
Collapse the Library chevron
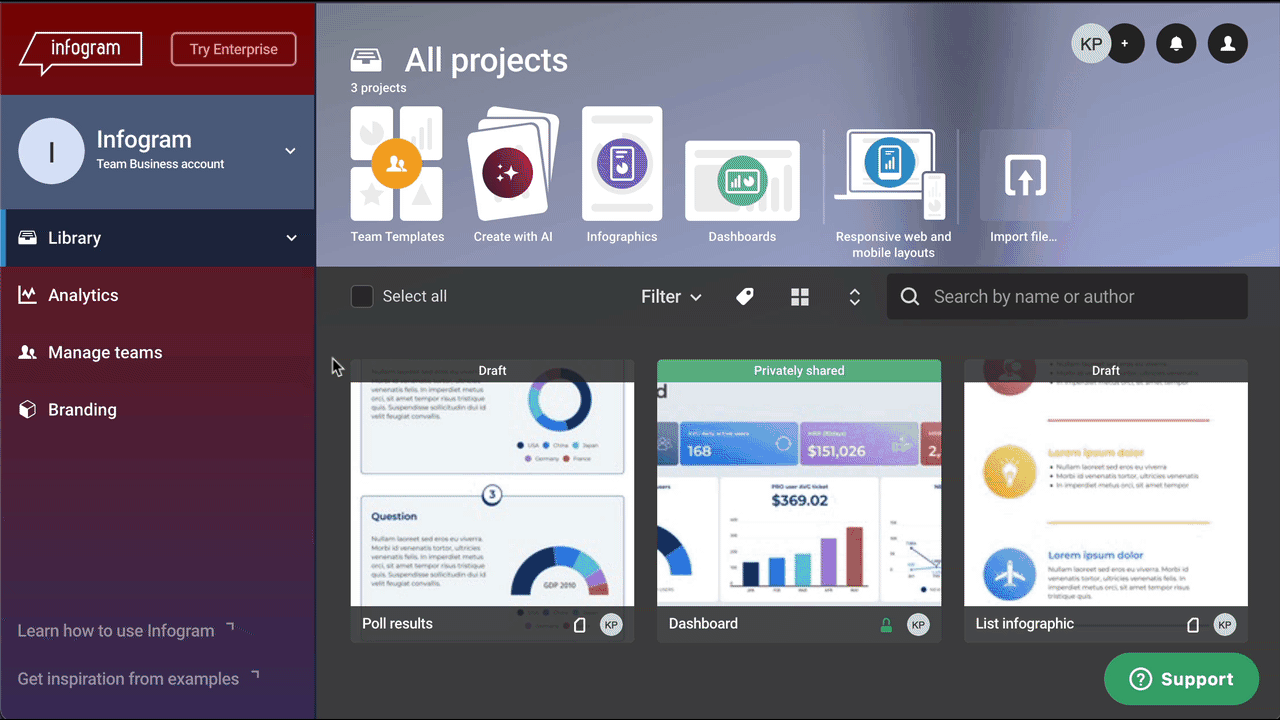pyautogui.click(x=292, y=238)
